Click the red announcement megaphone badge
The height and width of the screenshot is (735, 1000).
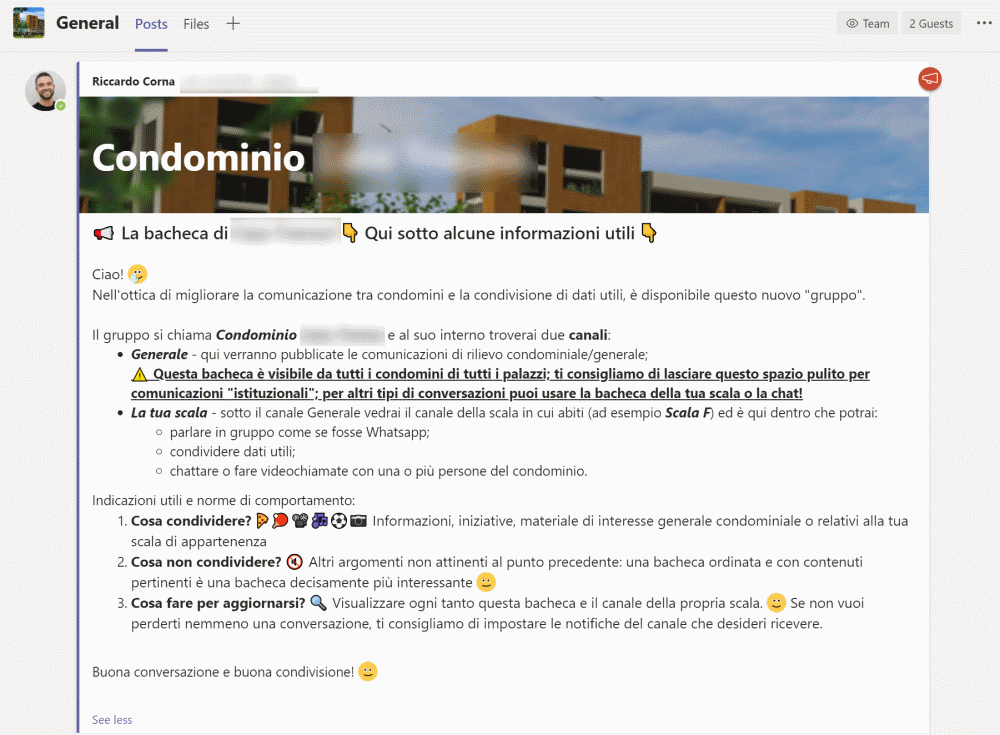(x=930, y=78)
